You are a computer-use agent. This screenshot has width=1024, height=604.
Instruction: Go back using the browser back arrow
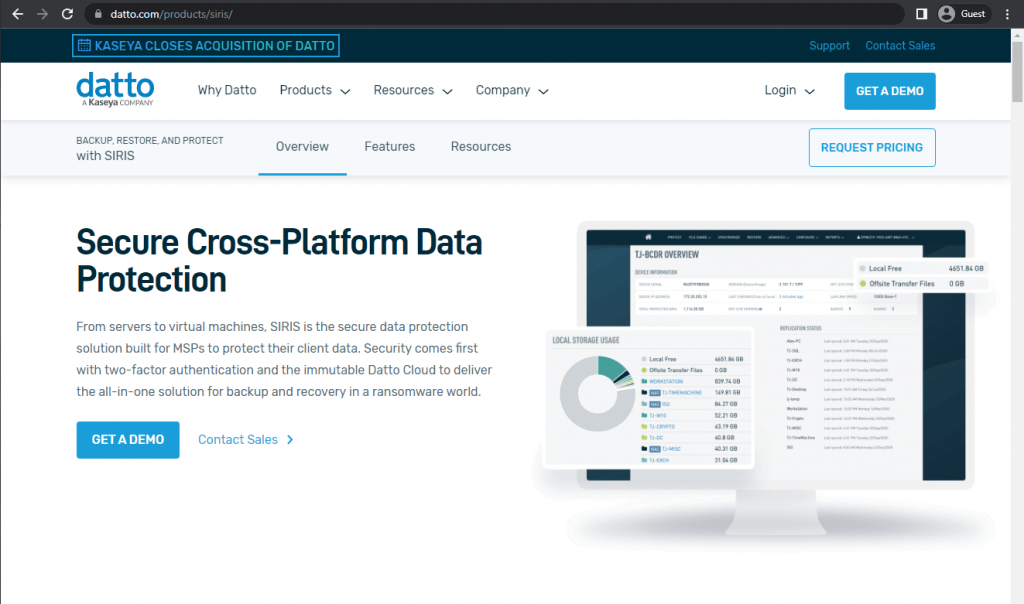coord(18,14)
